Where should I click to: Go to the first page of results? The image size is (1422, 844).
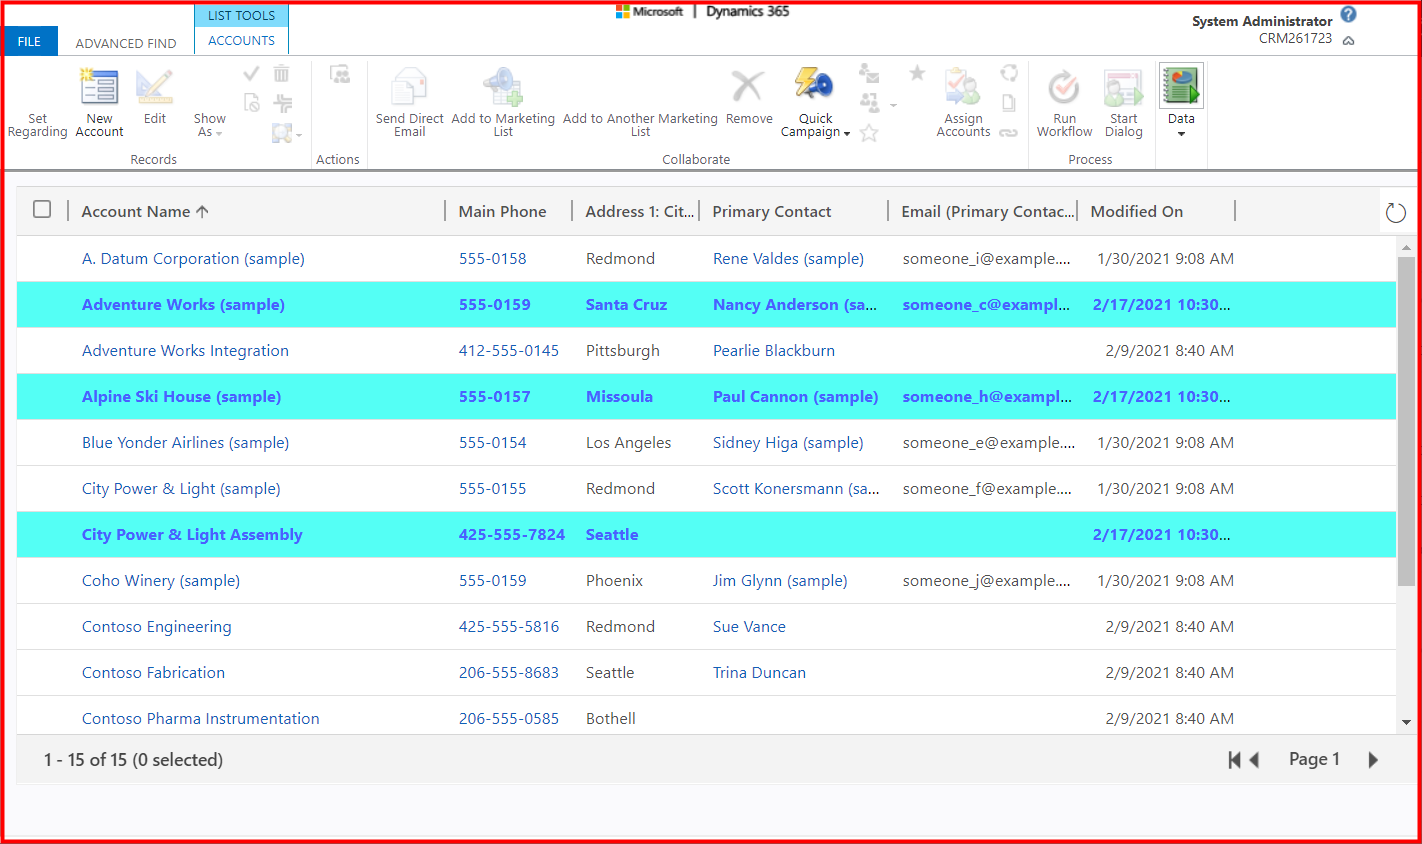(x=1234, y=760)
